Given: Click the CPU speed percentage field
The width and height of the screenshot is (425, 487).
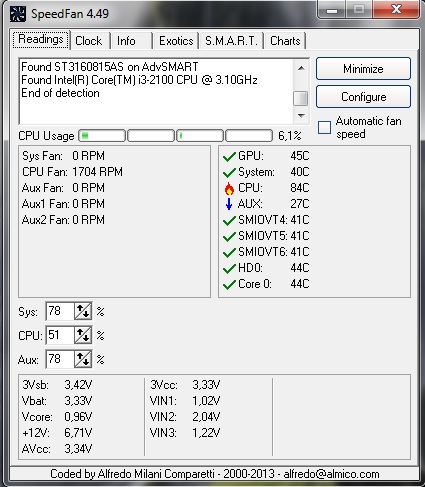Looking at the screenshot, I should click(x=60, y=335).
